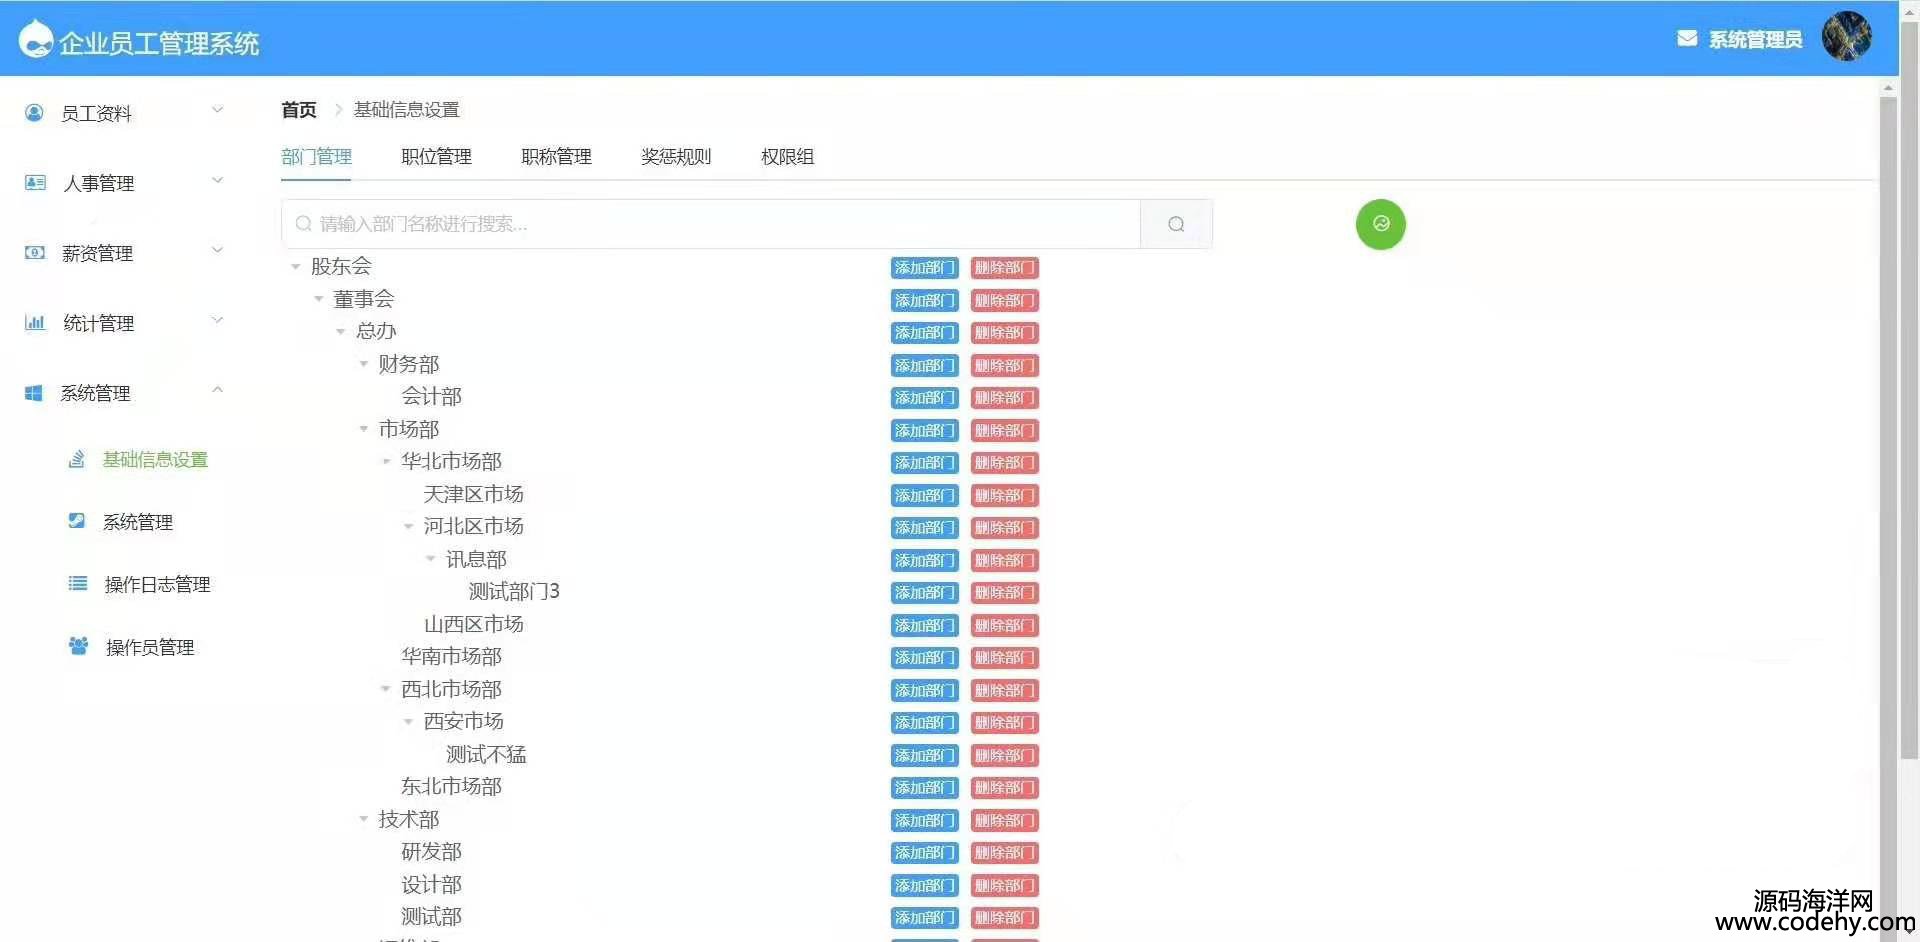1920x942 pixels.
Task: Switch to the 职位管理 tab
Action: pyautogui.click(x=436, y=157)
